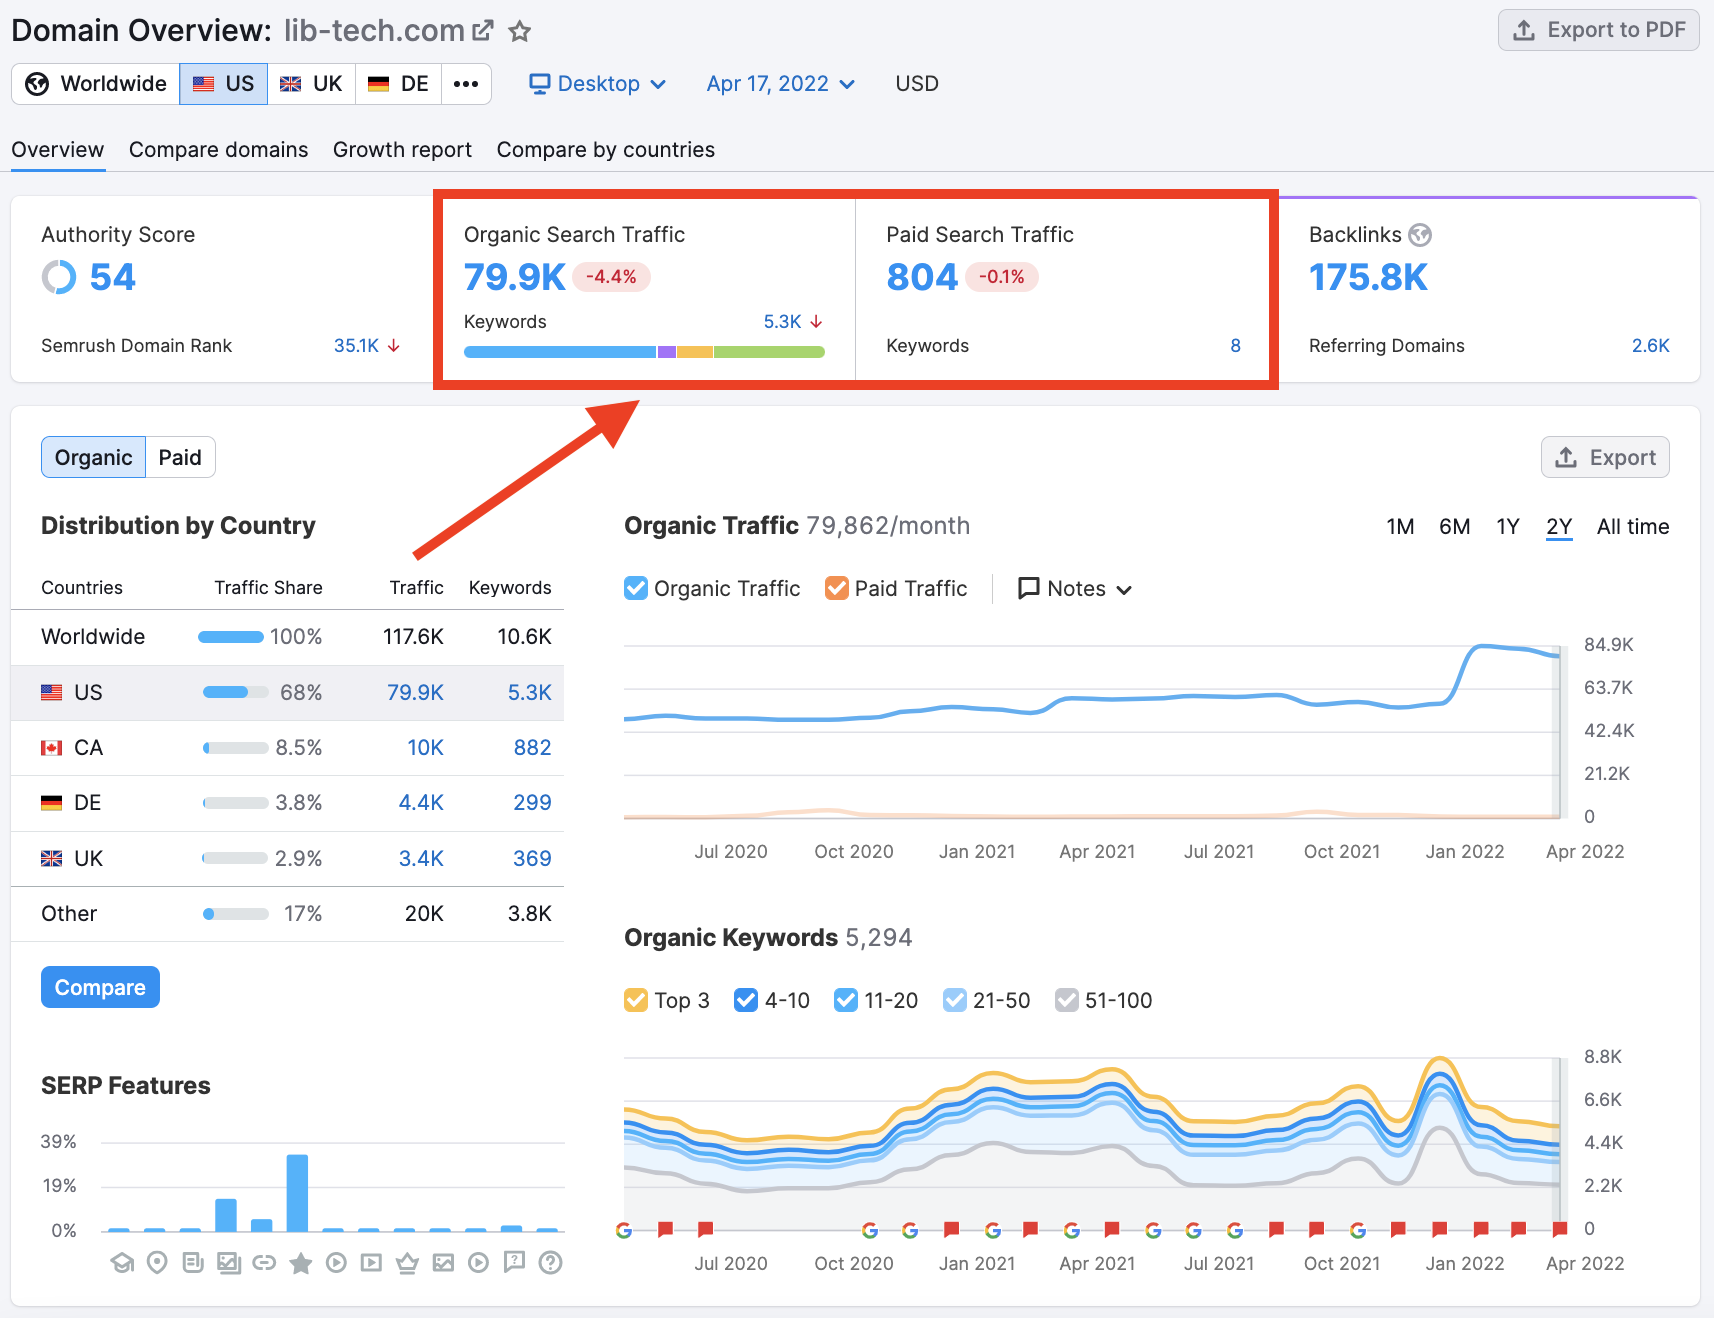The image size is (1714, 1318).
Task: Open the Notes dropdown on the chart
Action: point(1073,588)
